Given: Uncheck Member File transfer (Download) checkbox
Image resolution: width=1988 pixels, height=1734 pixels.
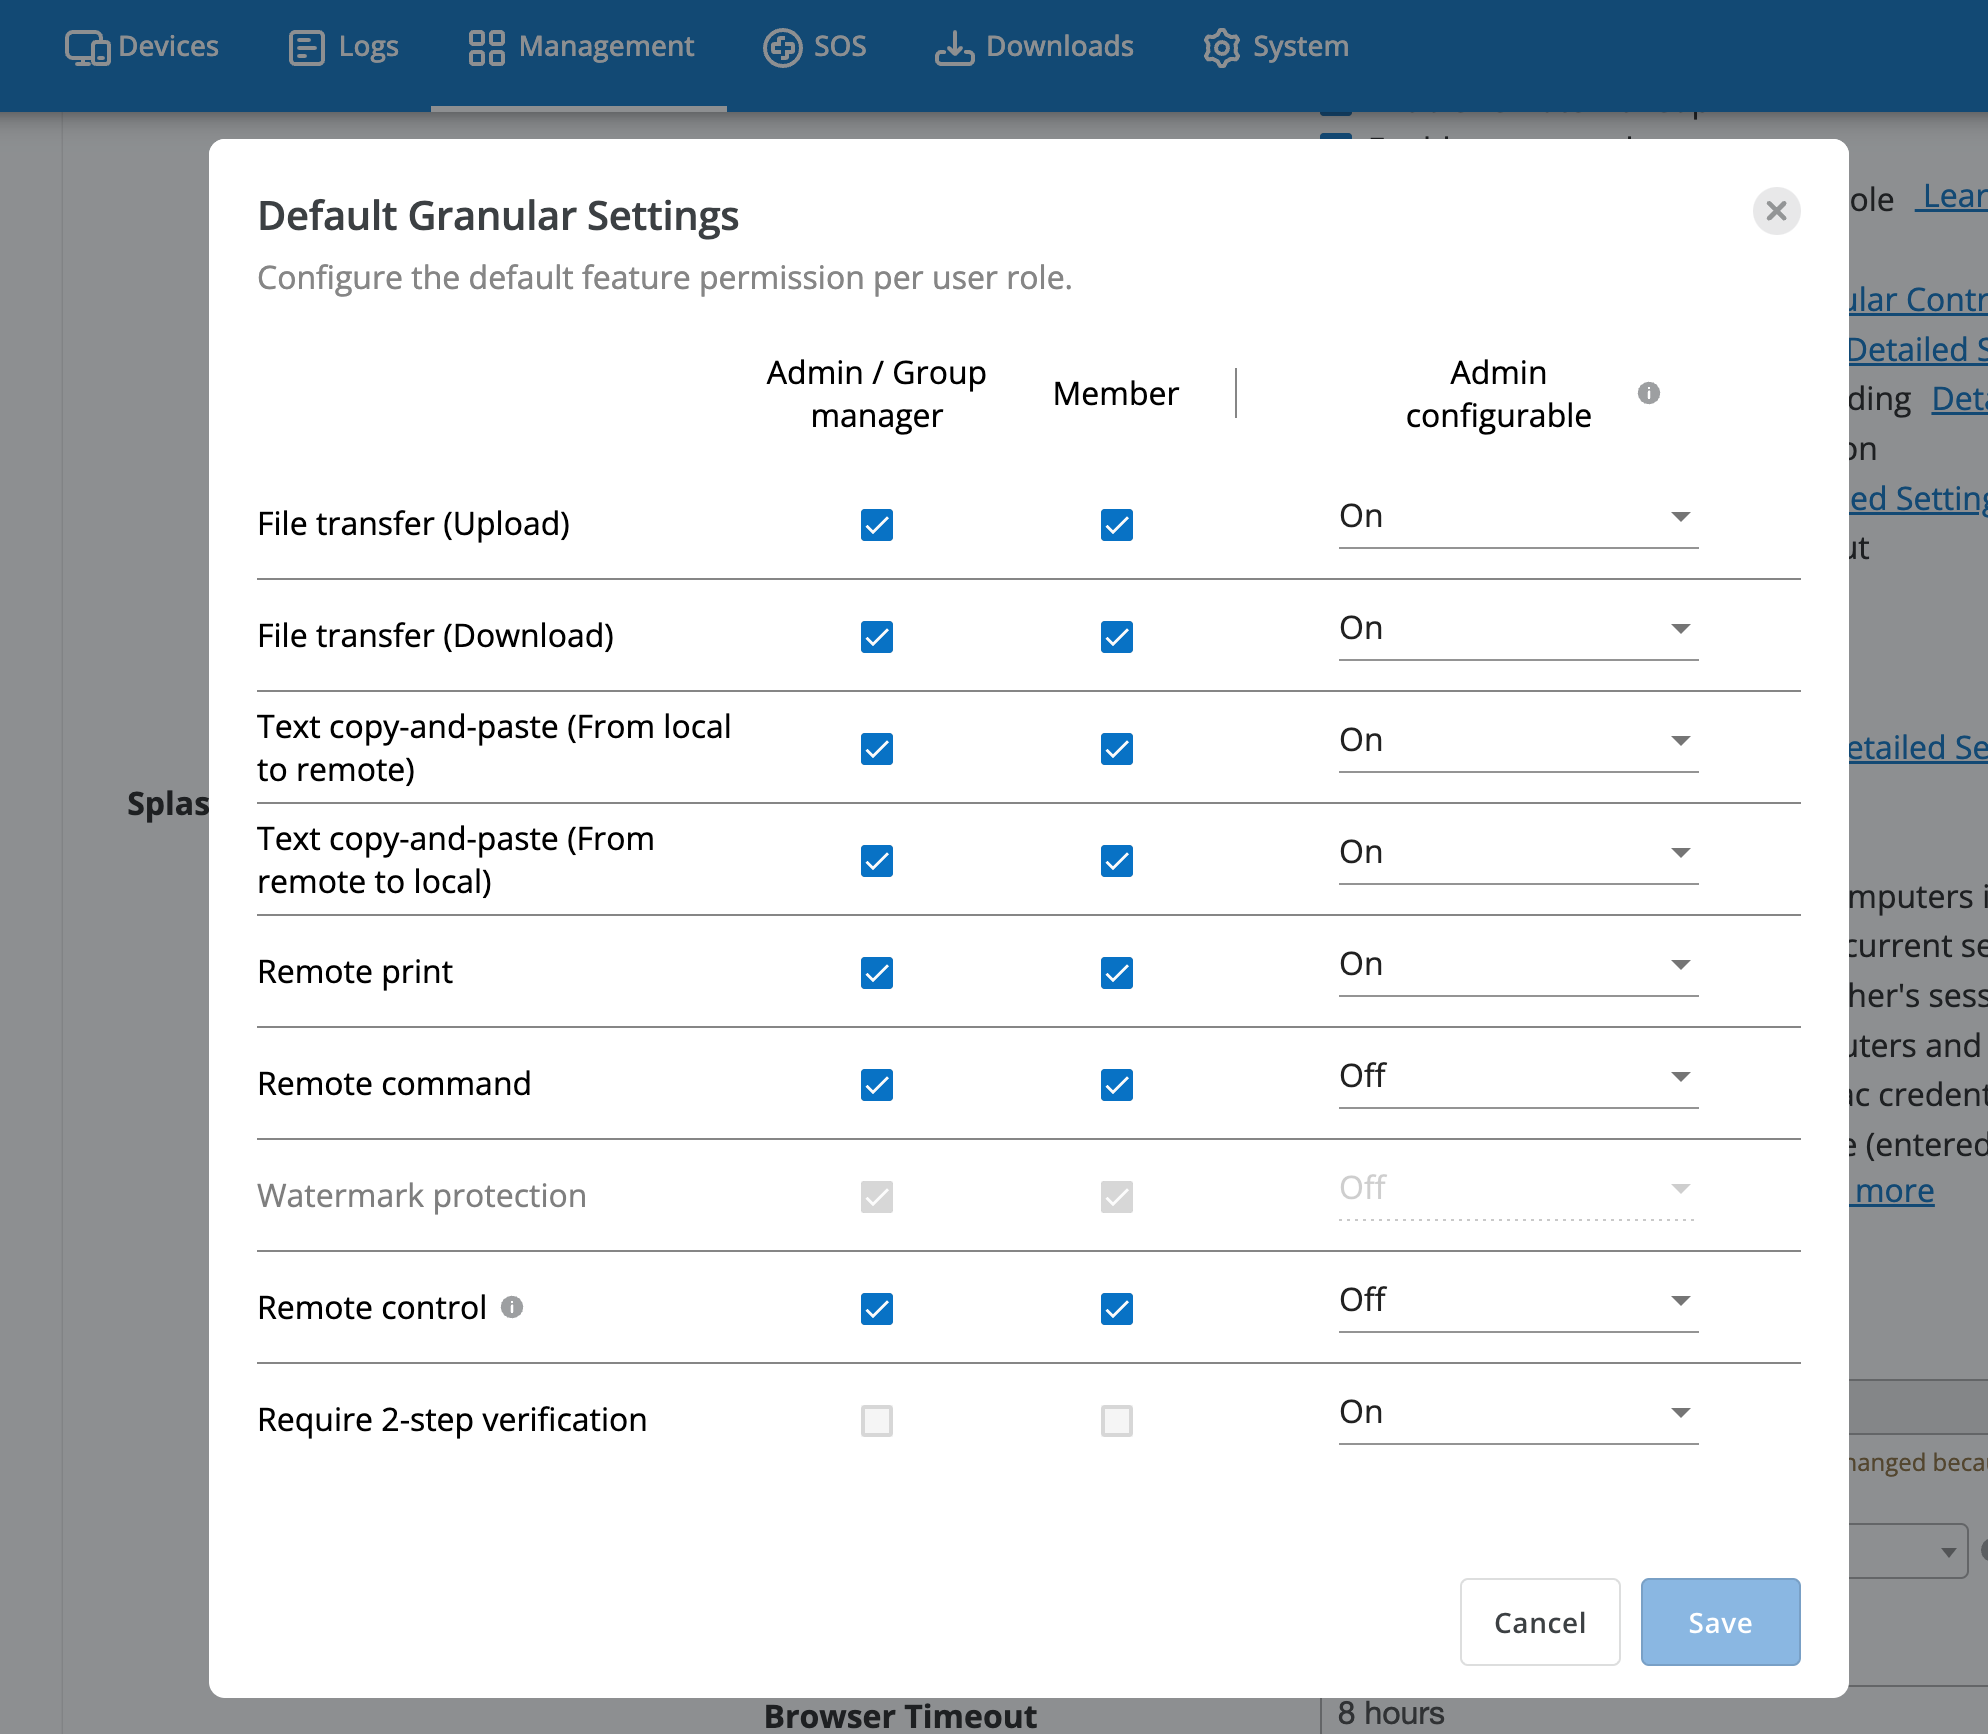Looking at the screenshot, I should tap(1117, 637).
